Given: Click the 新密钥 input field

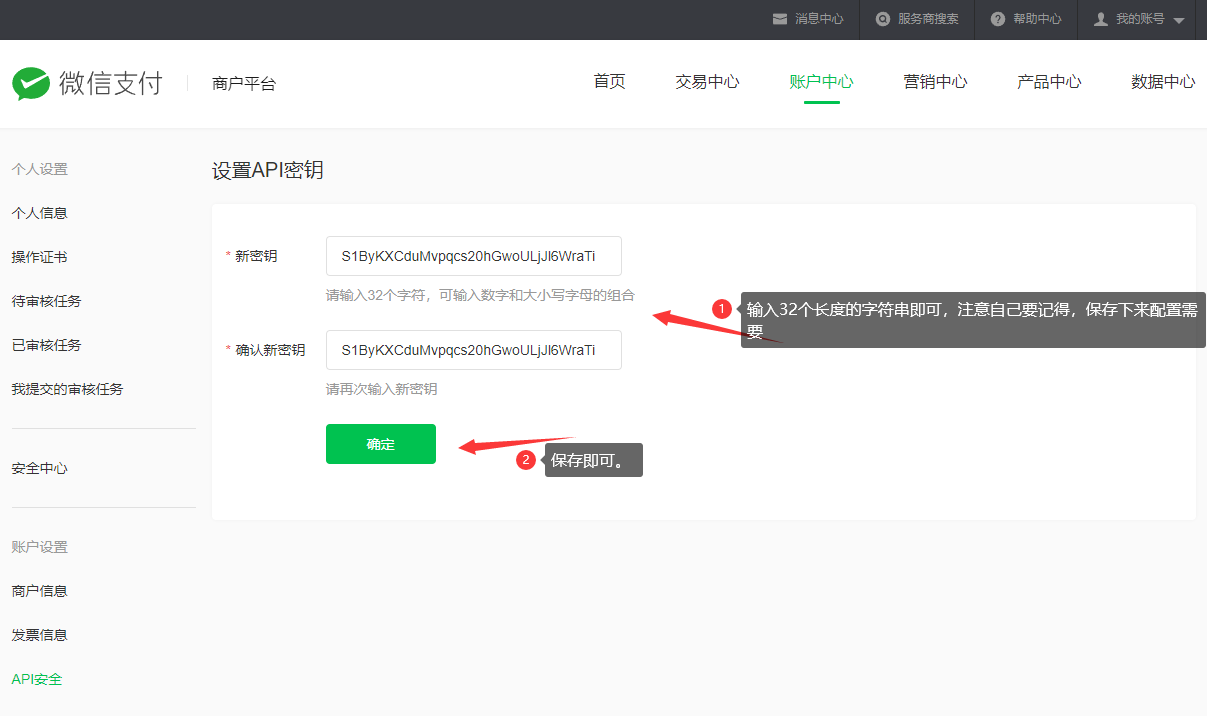Looking at the screenshot, I should click(x=474, y=256).
